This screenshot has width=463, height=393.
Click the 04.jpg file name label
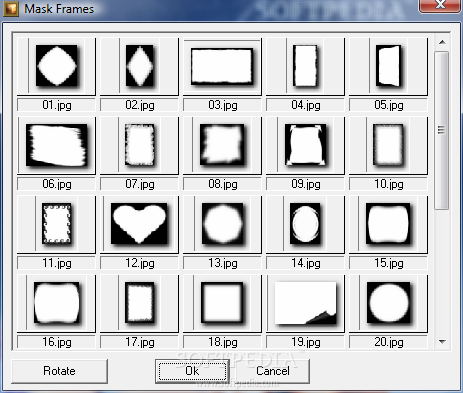[305, 105]
